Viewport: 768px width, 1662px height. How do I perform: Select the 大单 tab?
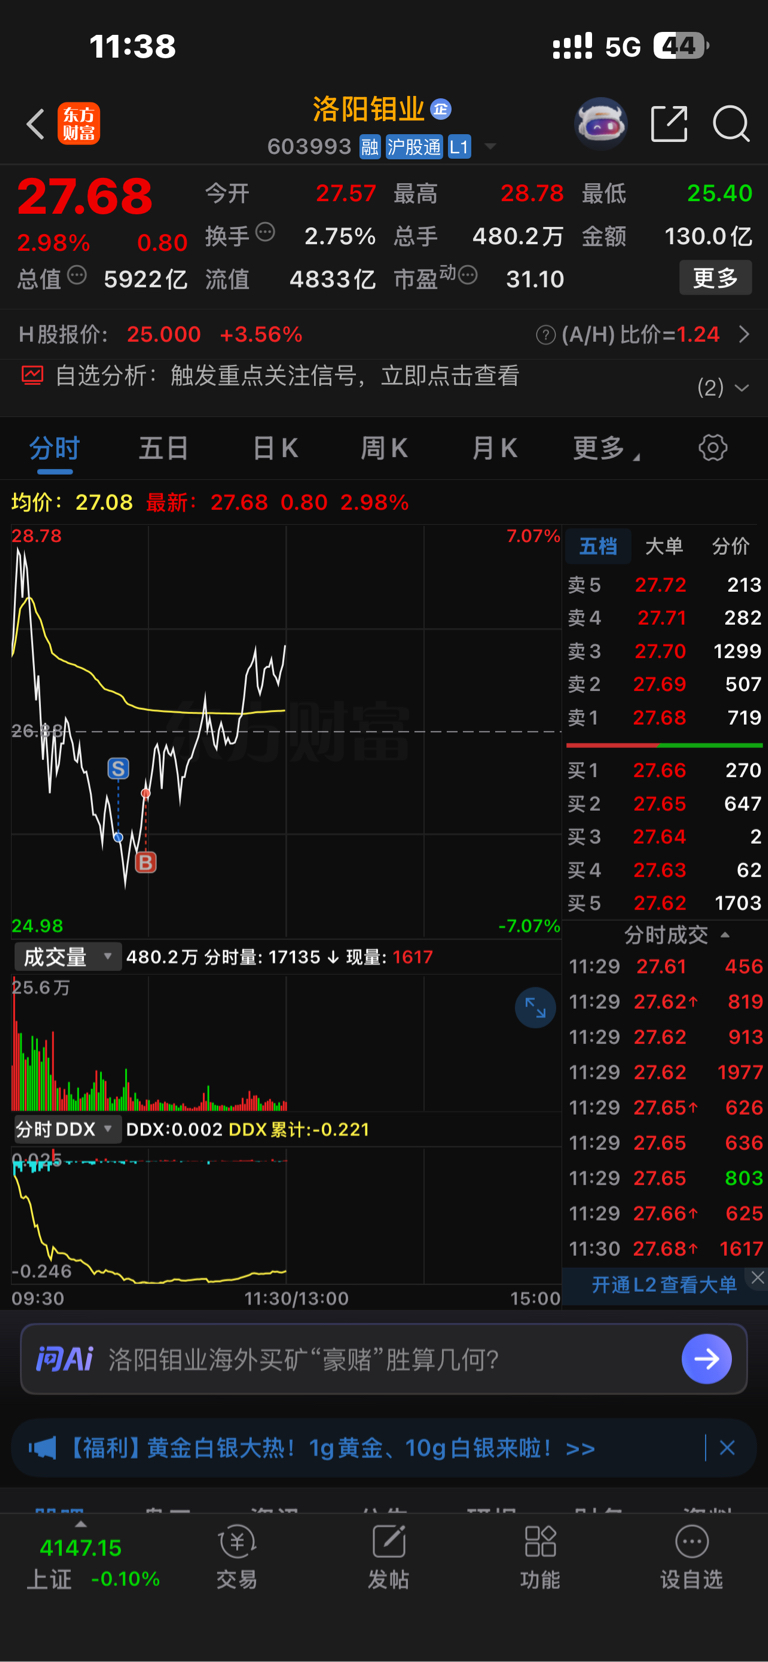tap(664, 546)
